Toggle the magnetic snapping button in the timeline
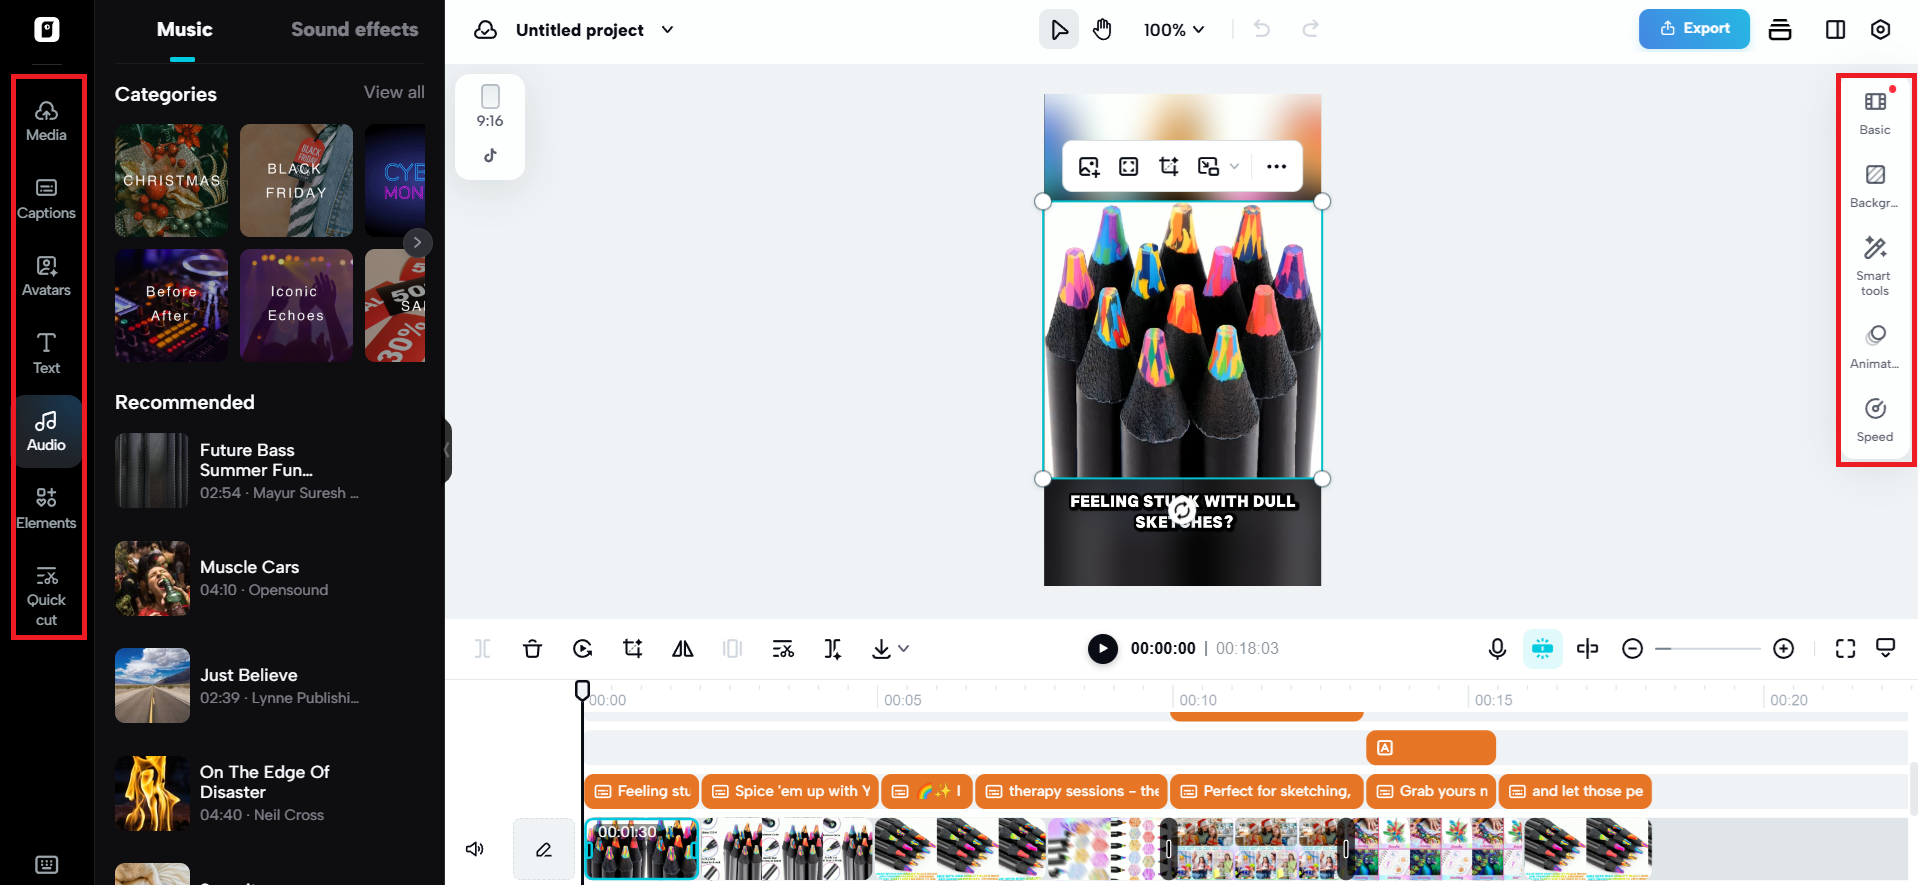 [x=1542, y=649]
